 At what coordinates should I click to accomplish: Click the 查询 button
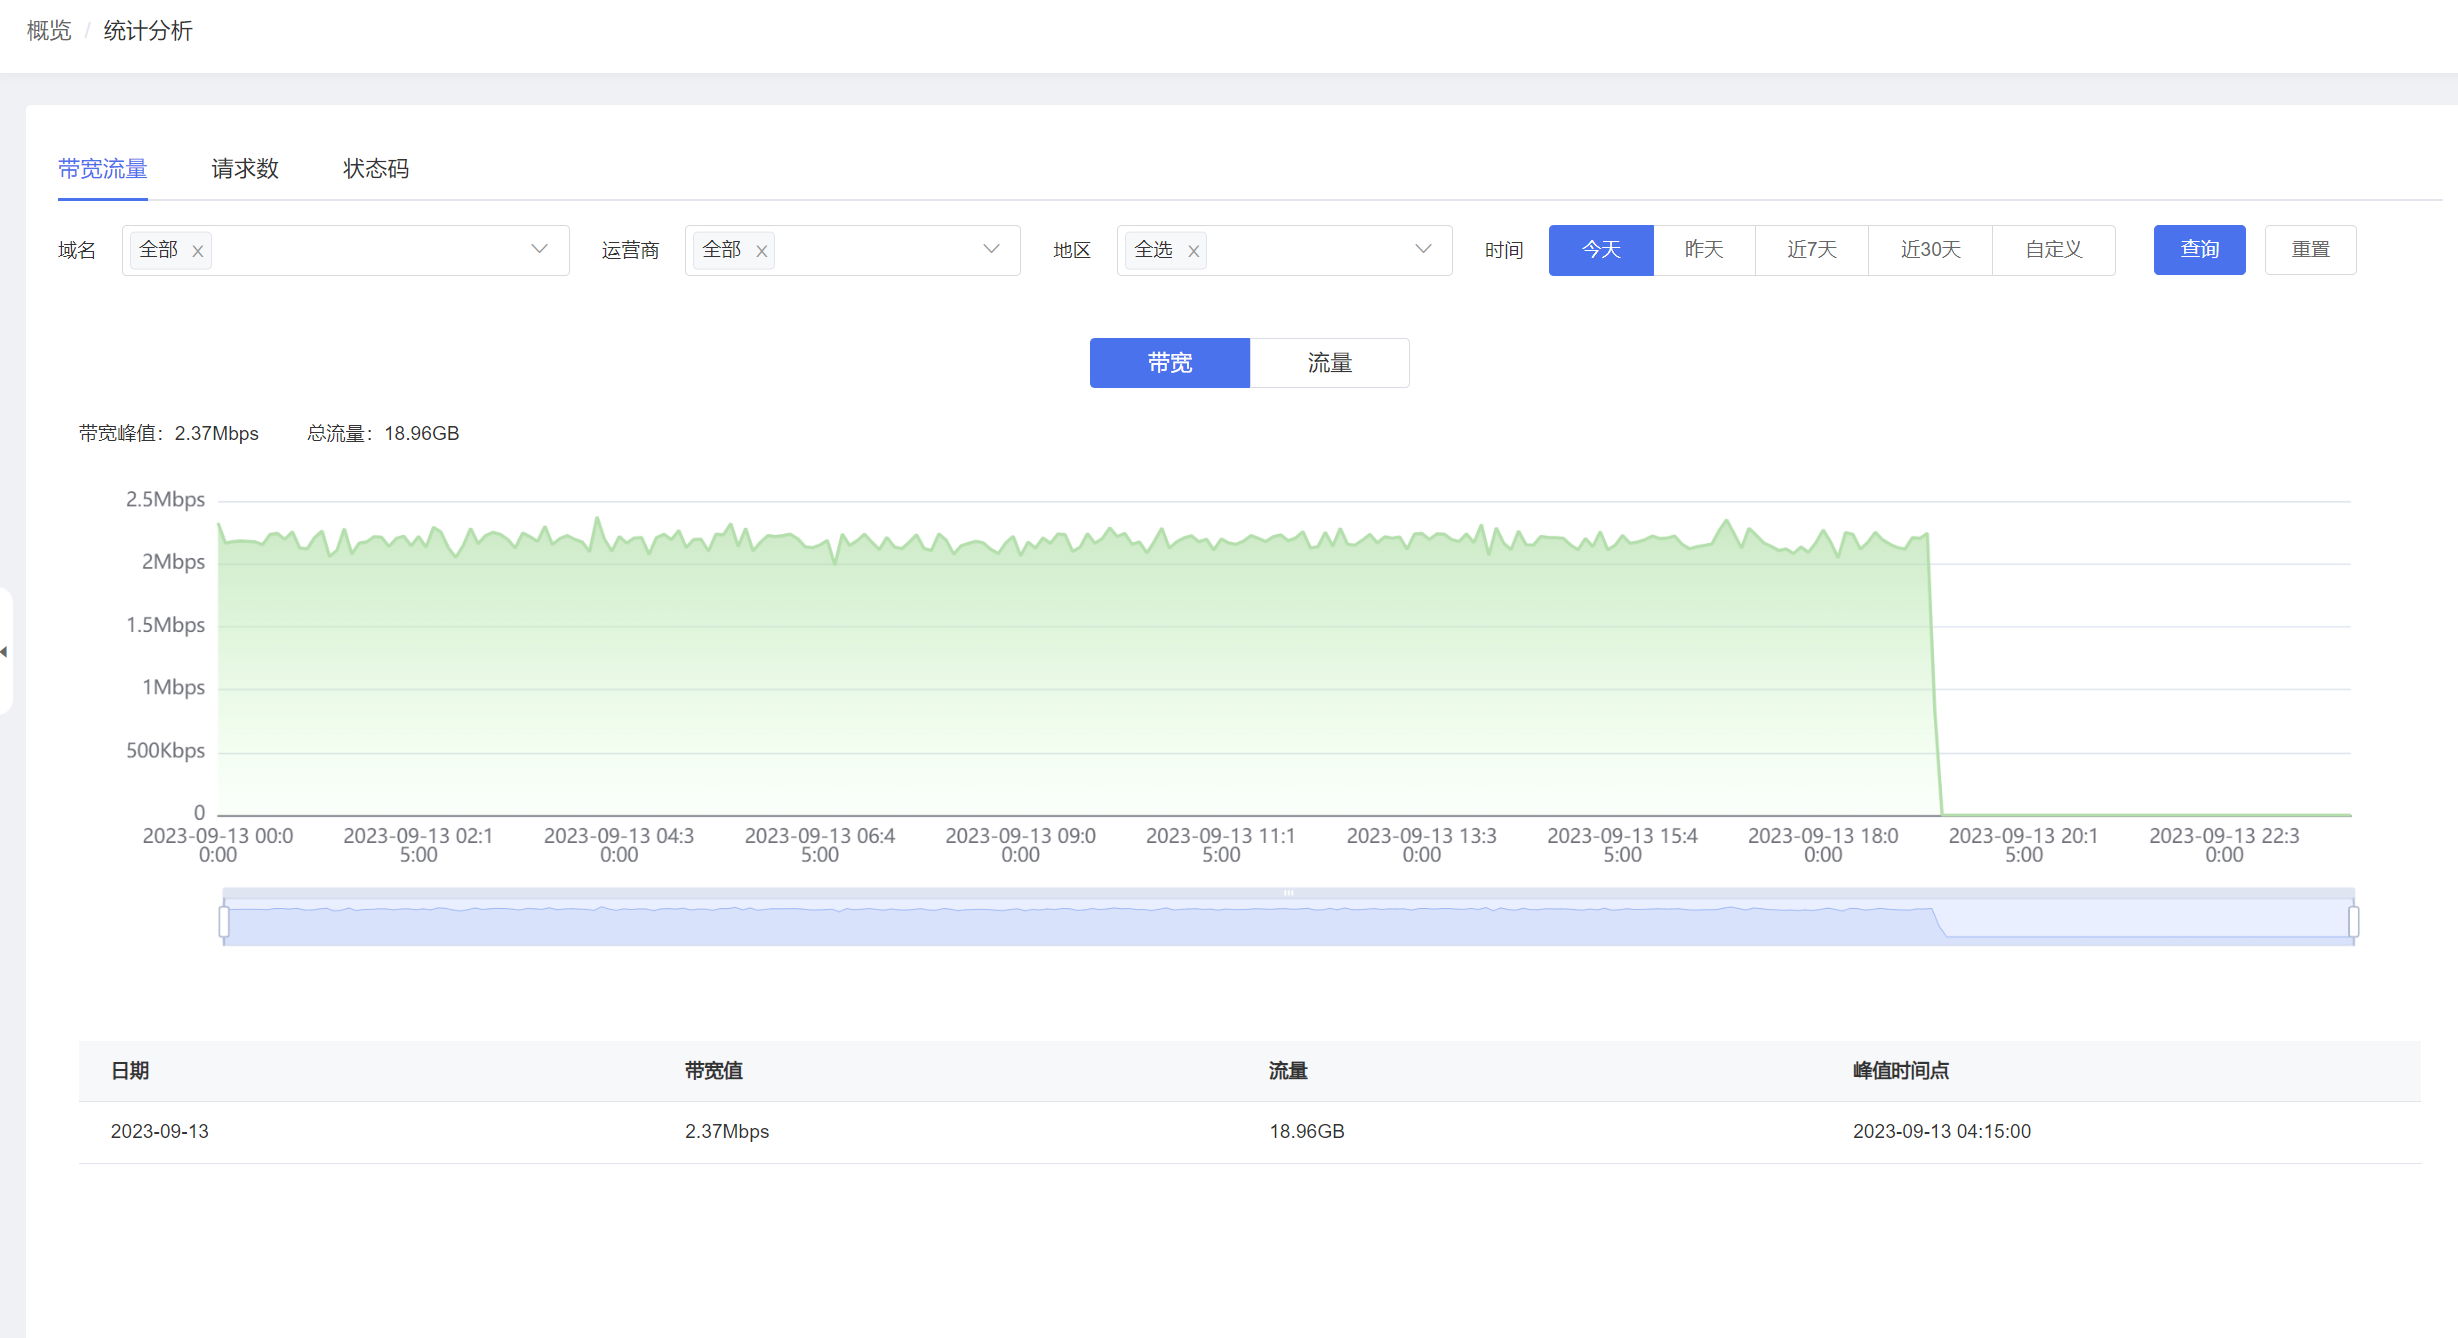[2199, 249]
